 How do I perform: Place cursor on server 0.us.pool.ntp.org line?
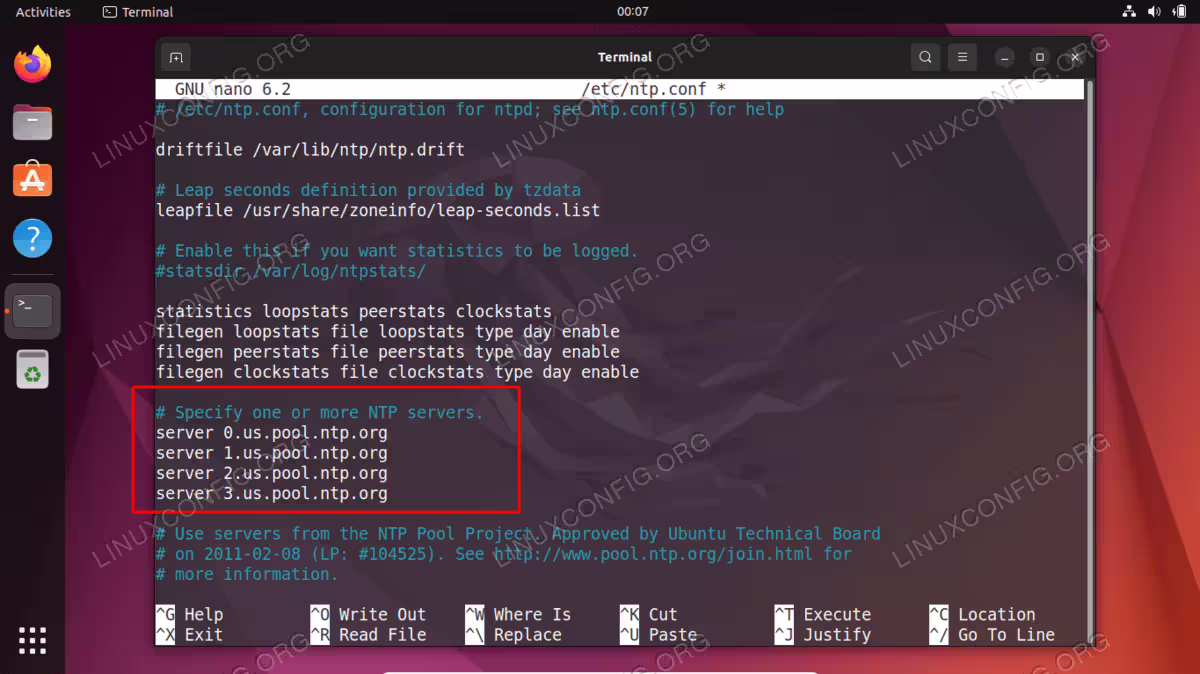[x=271, y=433]
